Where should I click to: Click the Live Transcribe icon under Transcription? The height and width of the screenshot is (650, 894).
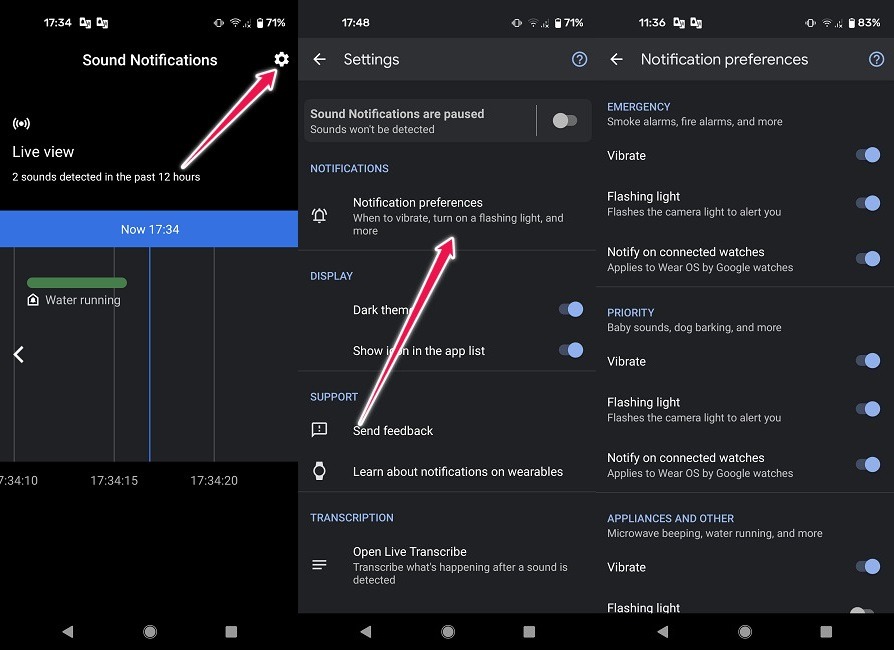(x=319, y=563)
